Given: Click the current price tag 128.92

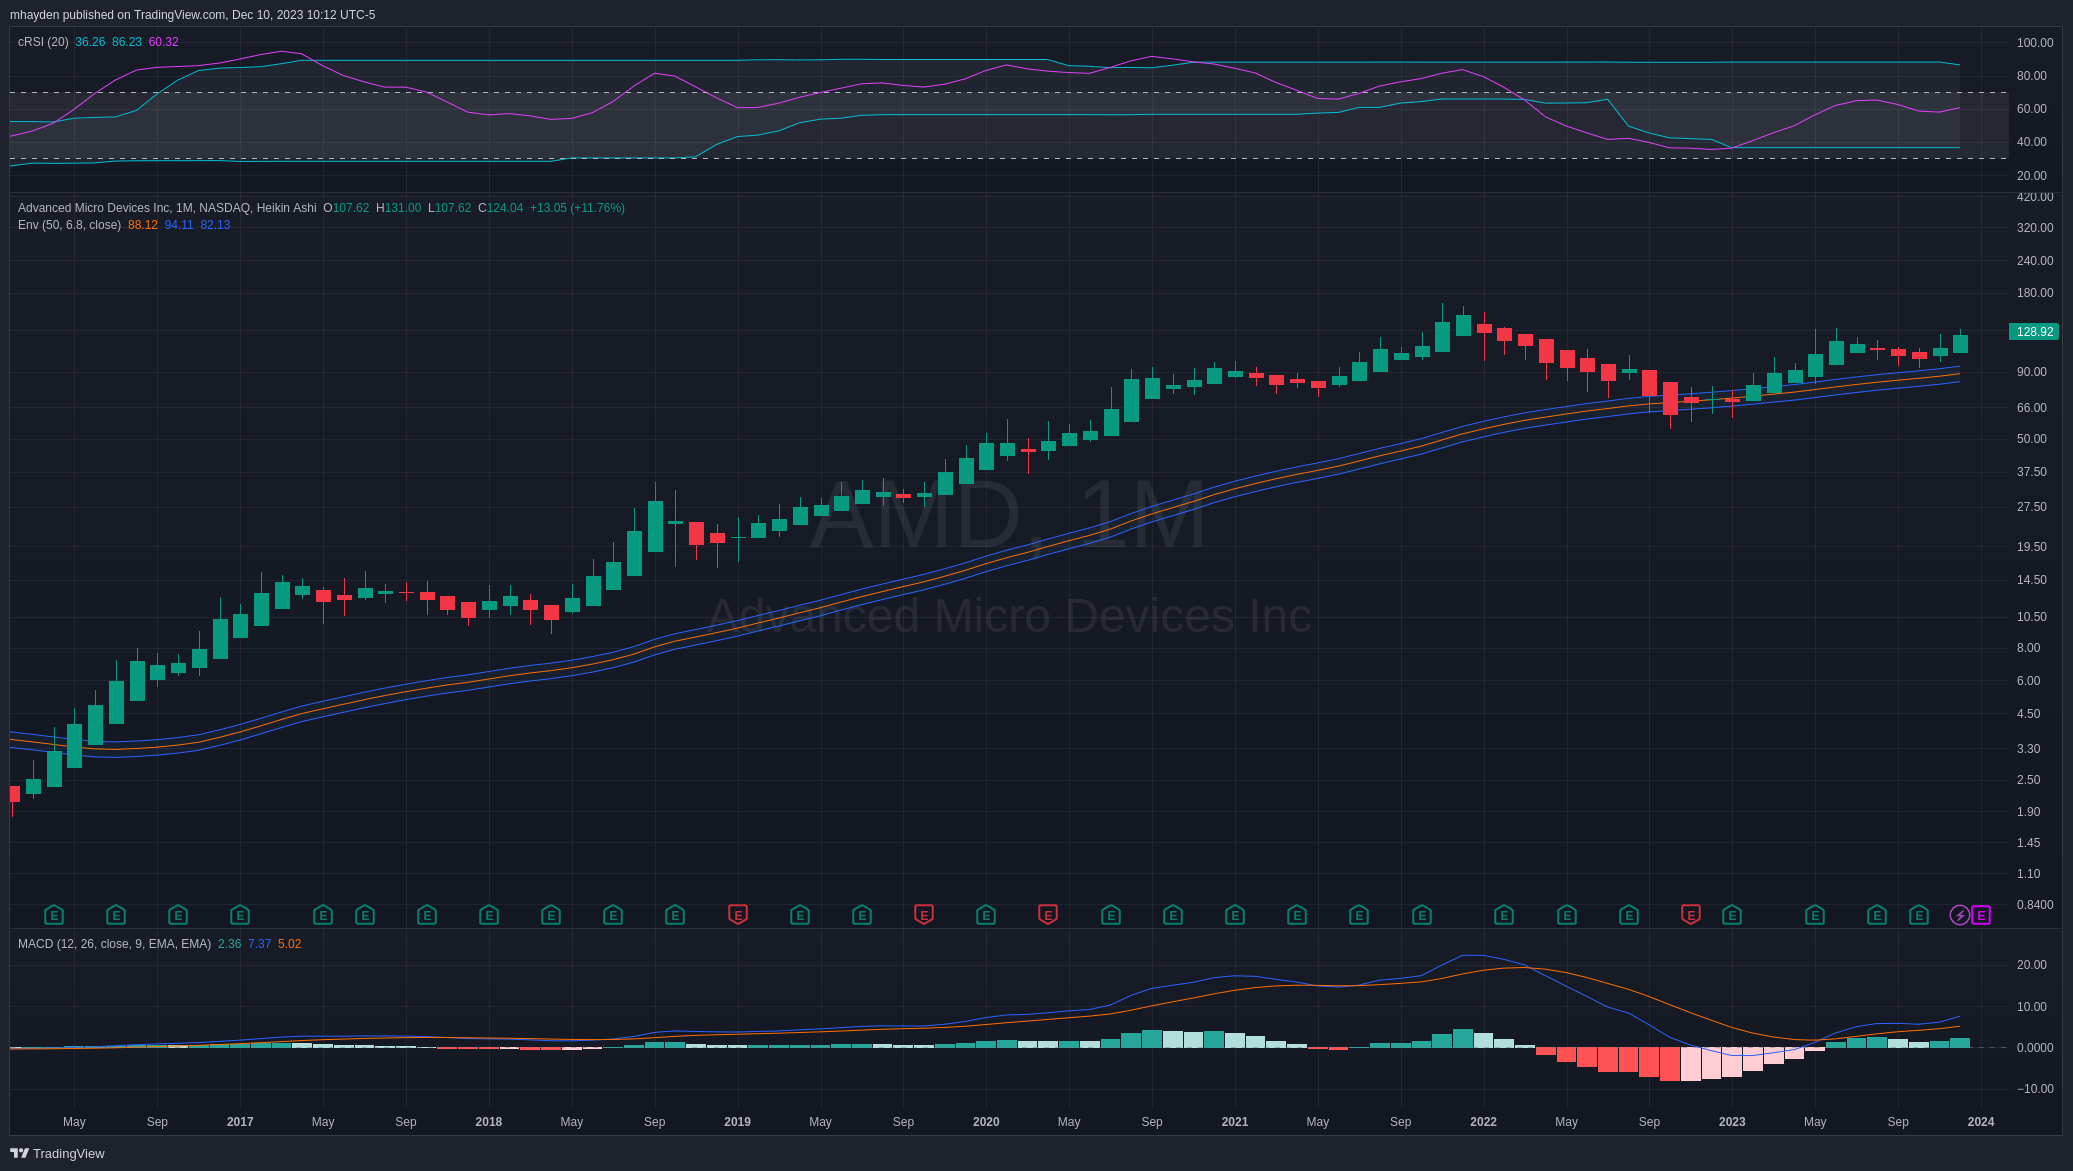Looking at the screenshot, I should click(x=2034, y=332).
